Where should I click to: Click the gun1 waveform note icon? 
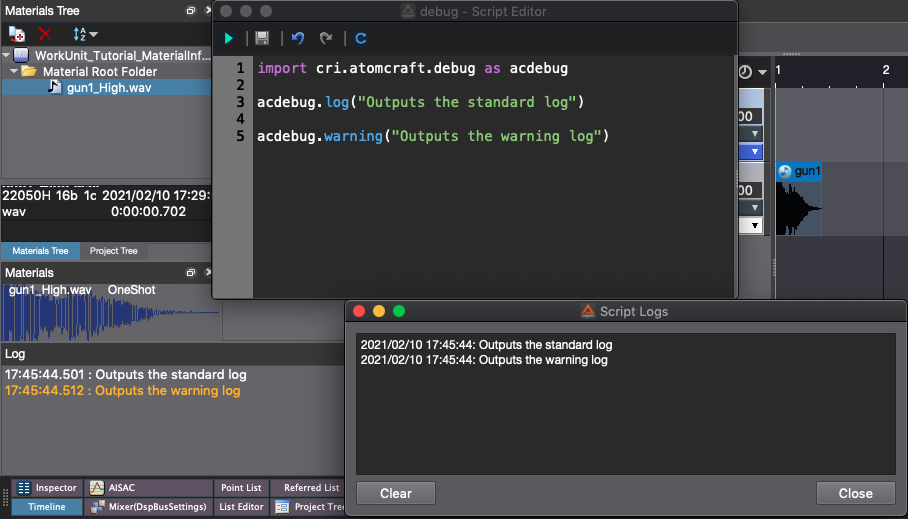click(785, 171)
